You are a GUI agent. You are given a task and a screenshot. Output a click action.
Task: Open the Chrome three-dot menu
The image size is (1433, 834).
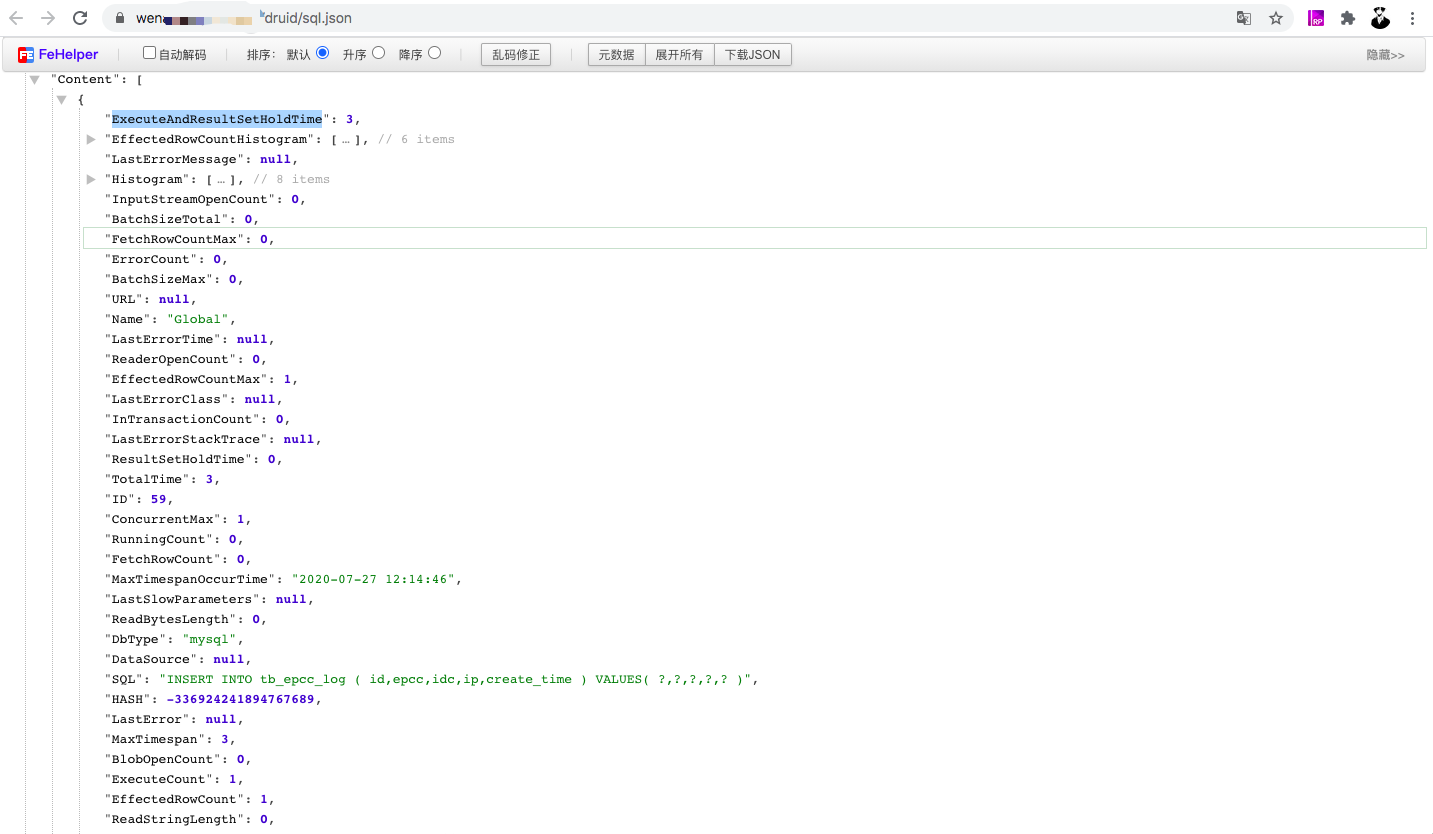1412,17
